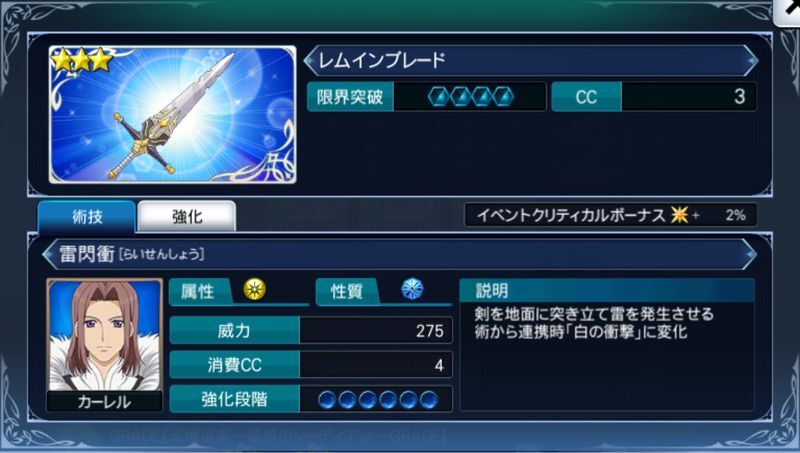This screenshot has height=453, width=800.
Task: Click left arrow of 雷閃衝 banner
Action: [x=49, y=254]
